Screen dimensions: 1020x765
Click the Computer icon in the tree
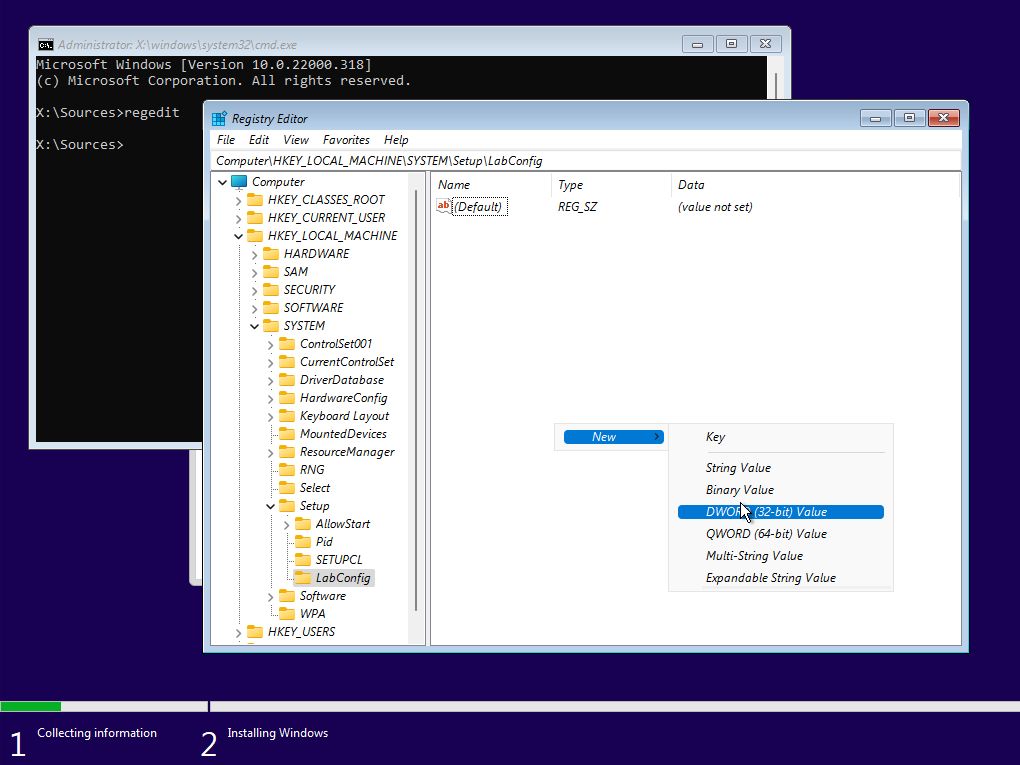(239, 182)
